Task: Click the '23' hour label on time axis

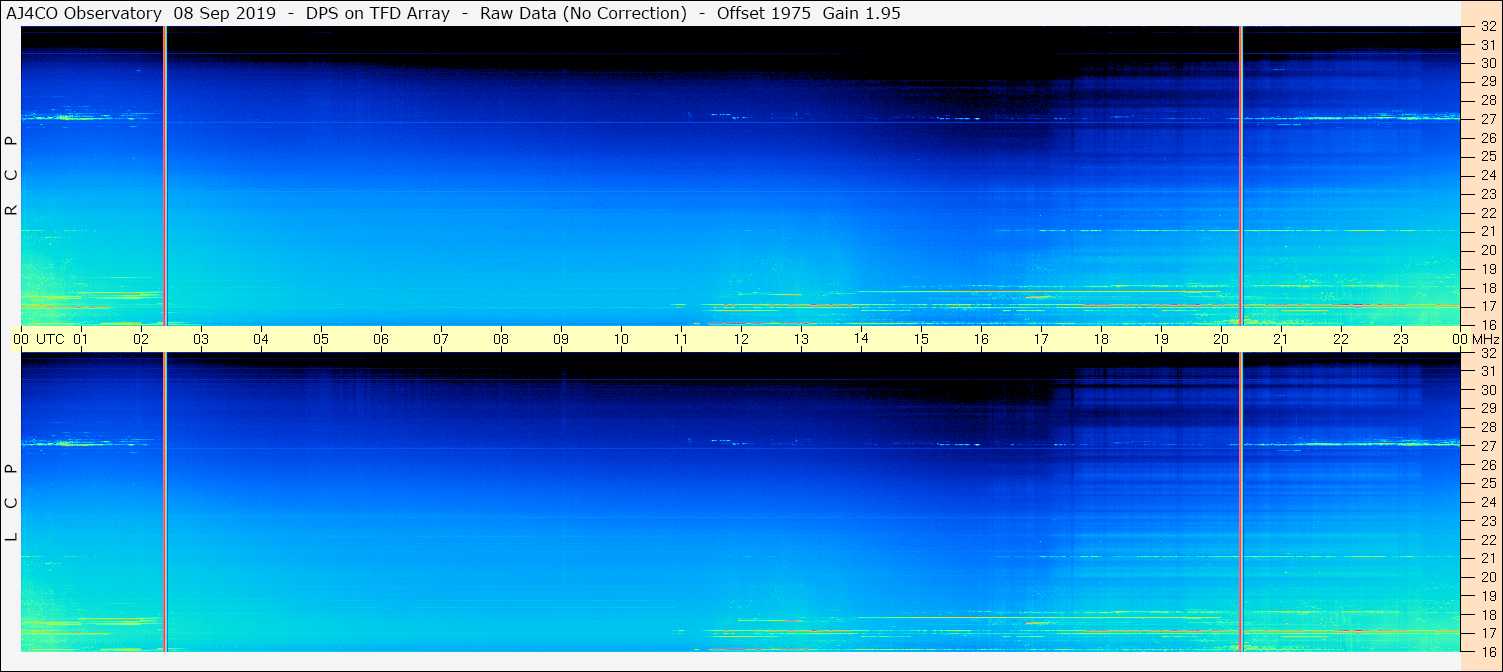Action: tap(1401, 339)
